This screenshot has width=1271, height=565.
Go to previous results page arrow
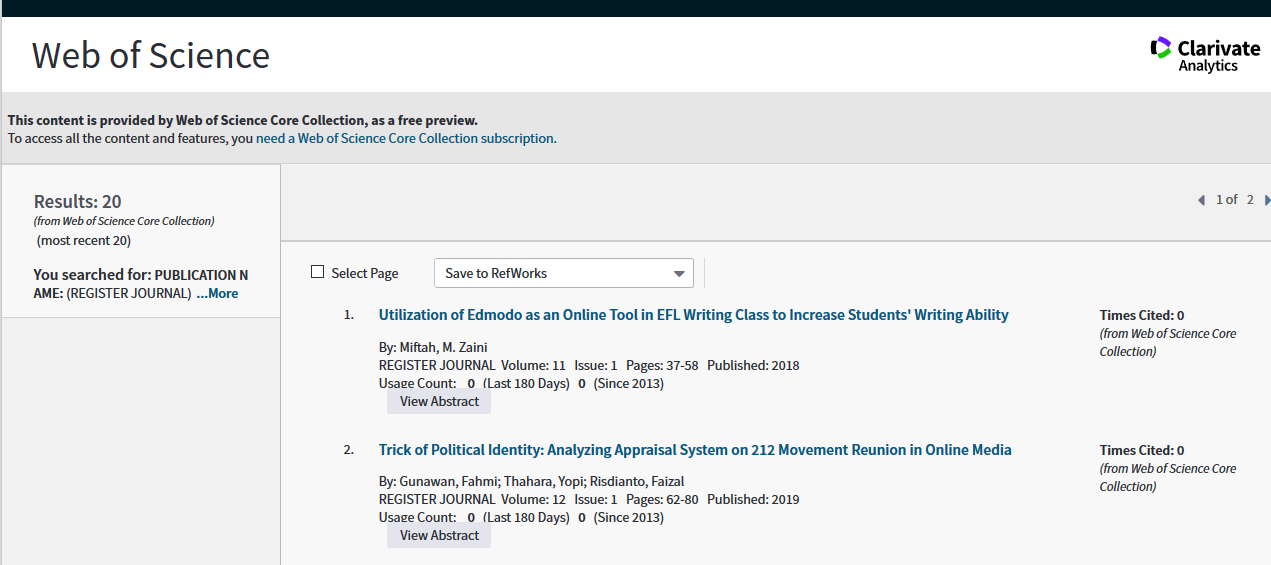pyautogui.click(x=1201, y=200)
